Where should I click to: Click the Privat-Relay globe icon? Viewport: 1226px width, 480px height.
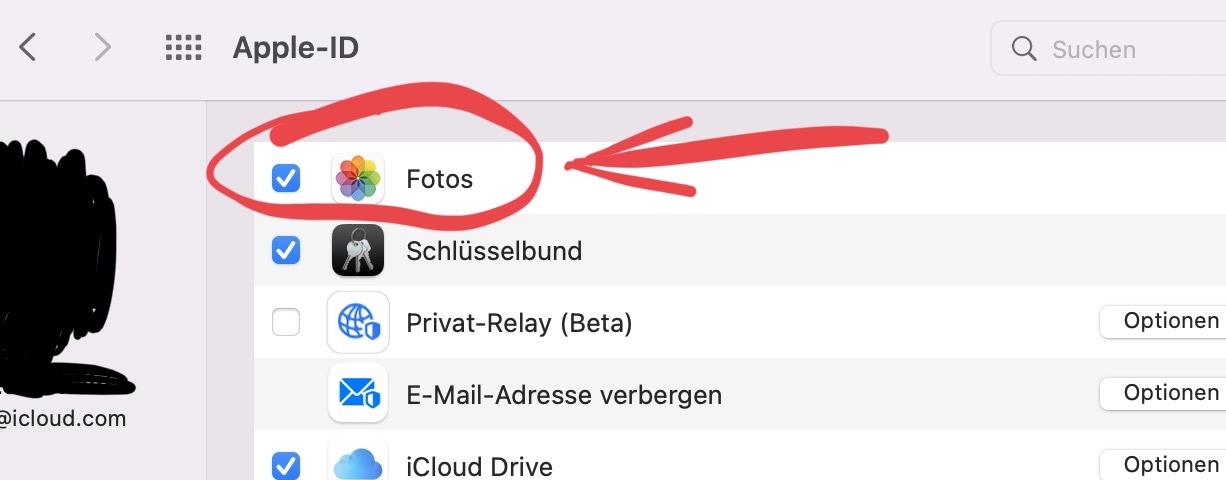(x=358, y=322)
